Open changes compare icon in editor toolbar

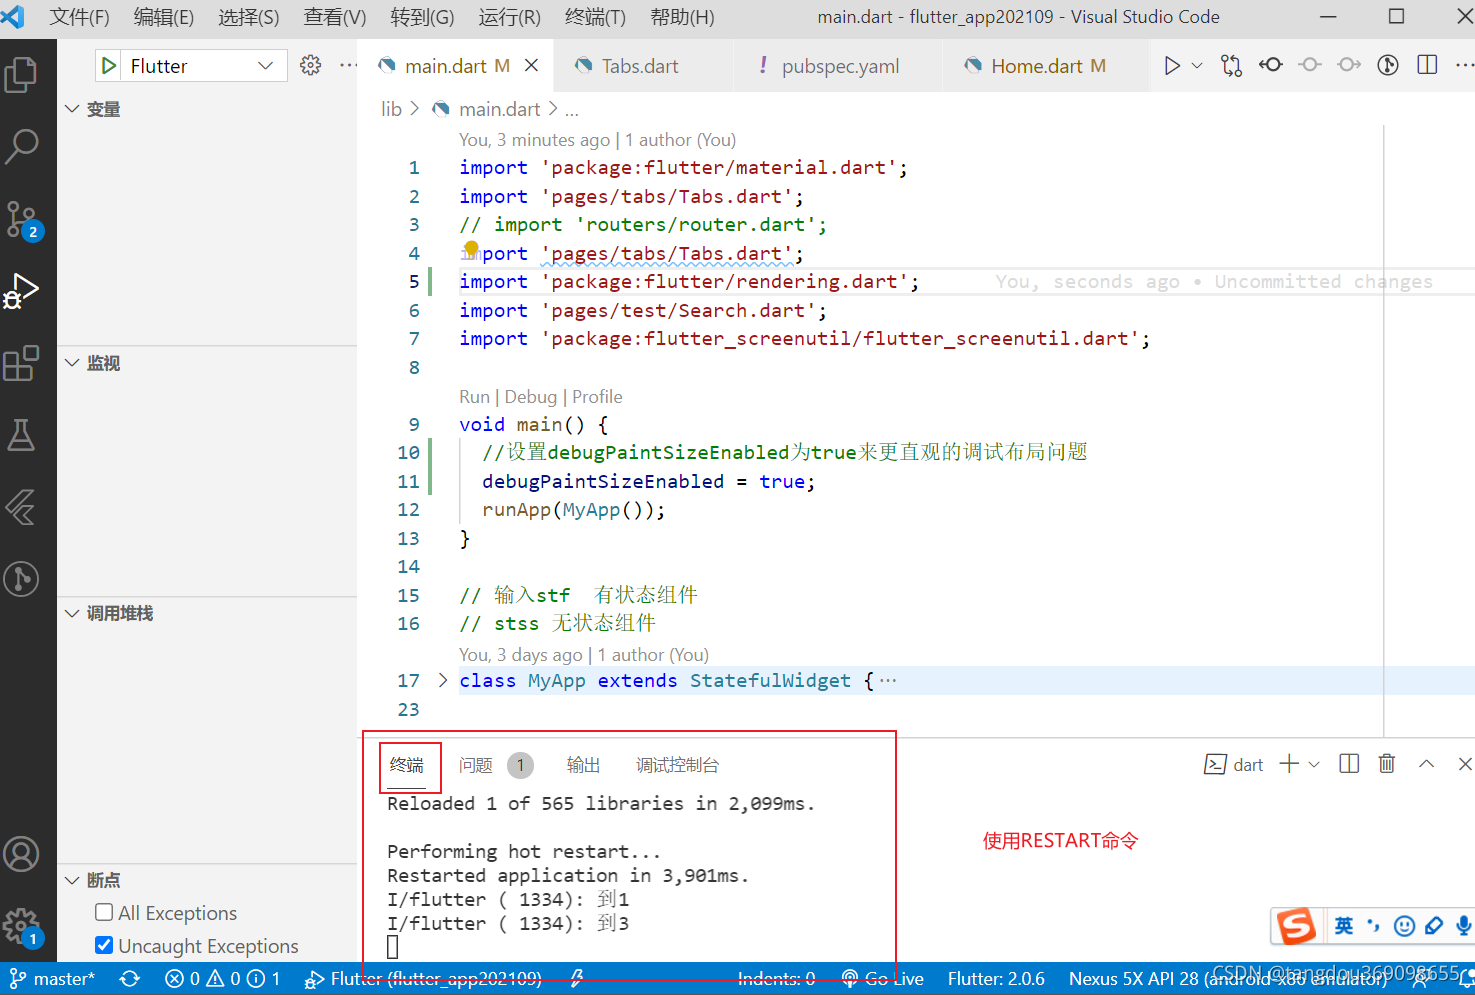pyautogui.click(x=1231, y=65)
